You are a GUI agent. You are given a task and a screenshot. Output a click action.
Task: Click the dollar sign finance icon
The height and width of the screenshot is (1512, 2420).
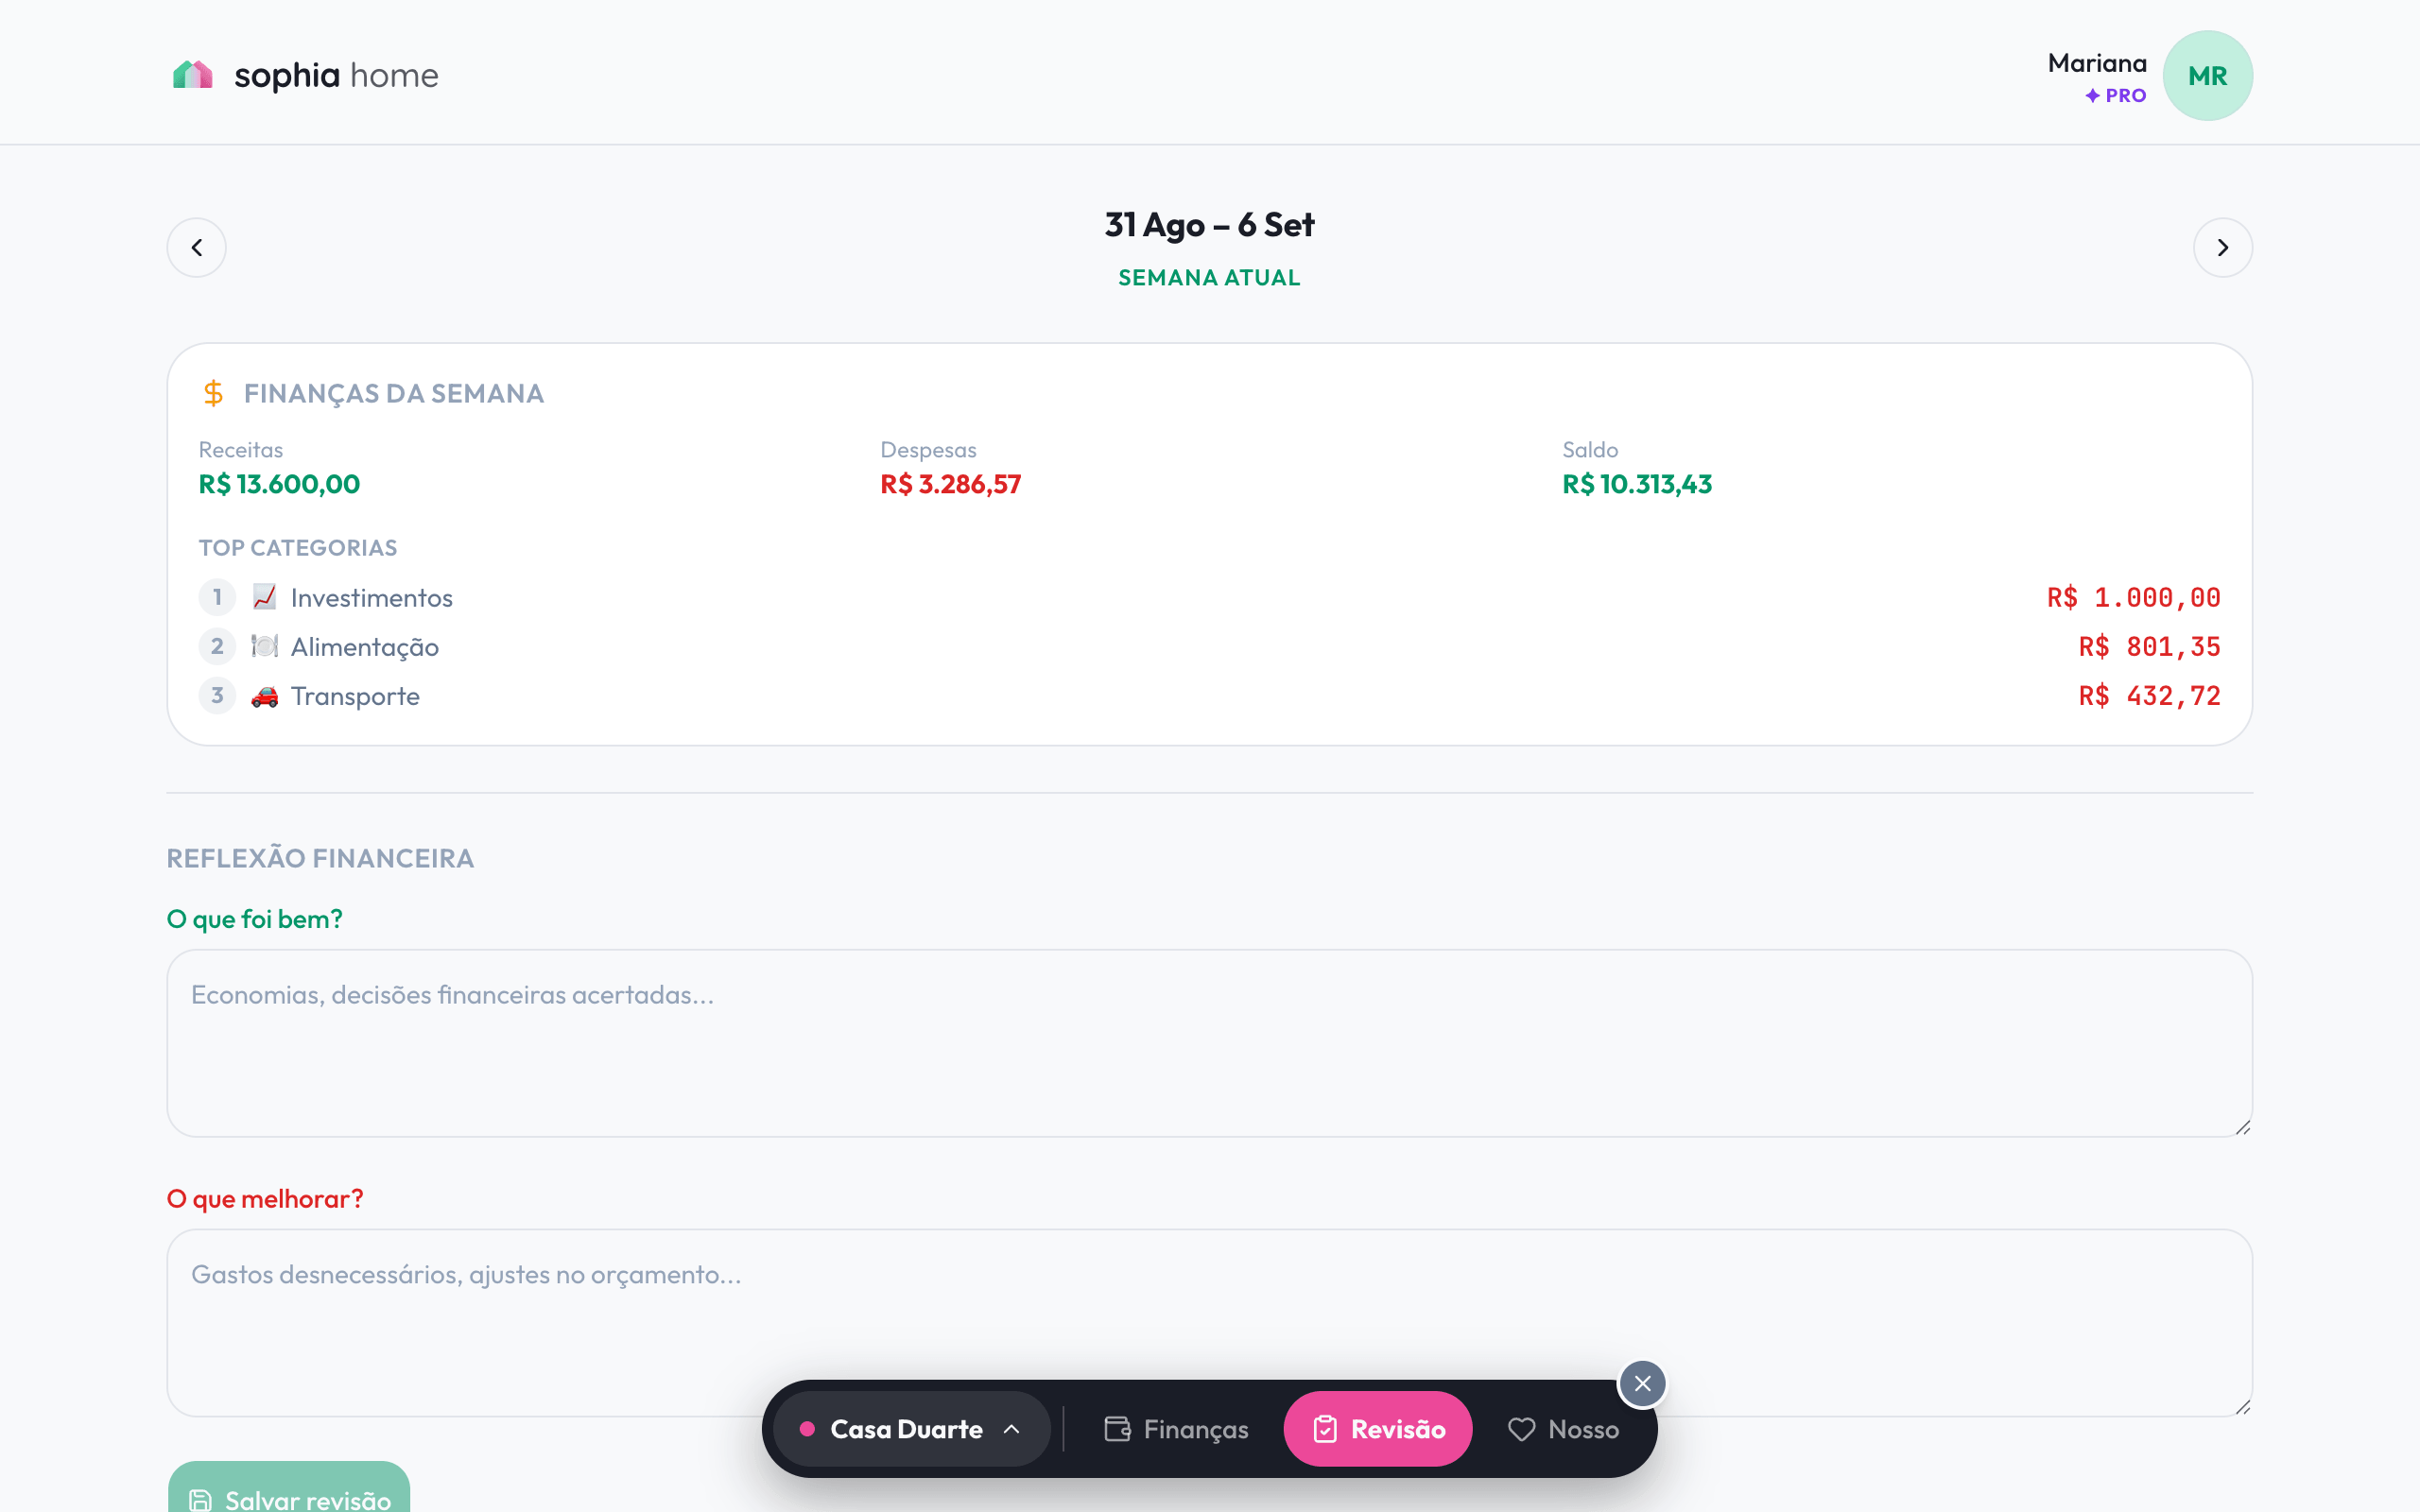point(213,393)
